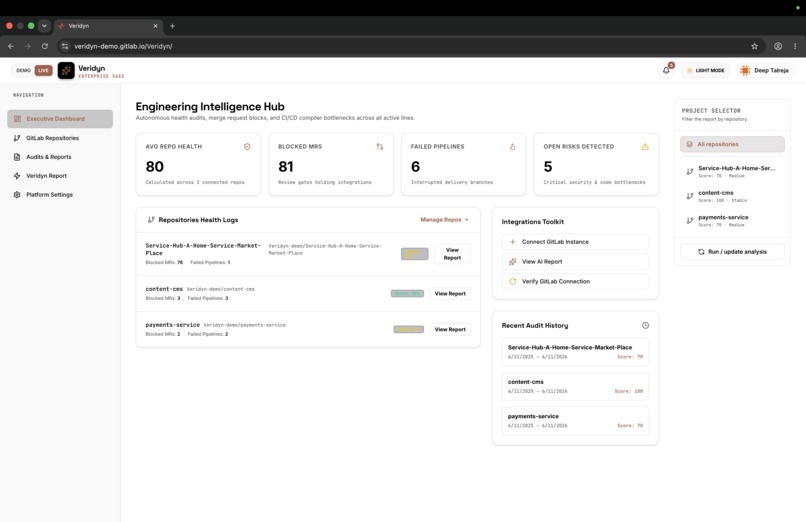The width and height of the screenshot is (806, 522).
Task: Open GitLab Repositories in navigation
Action: [x=60, y=138]
